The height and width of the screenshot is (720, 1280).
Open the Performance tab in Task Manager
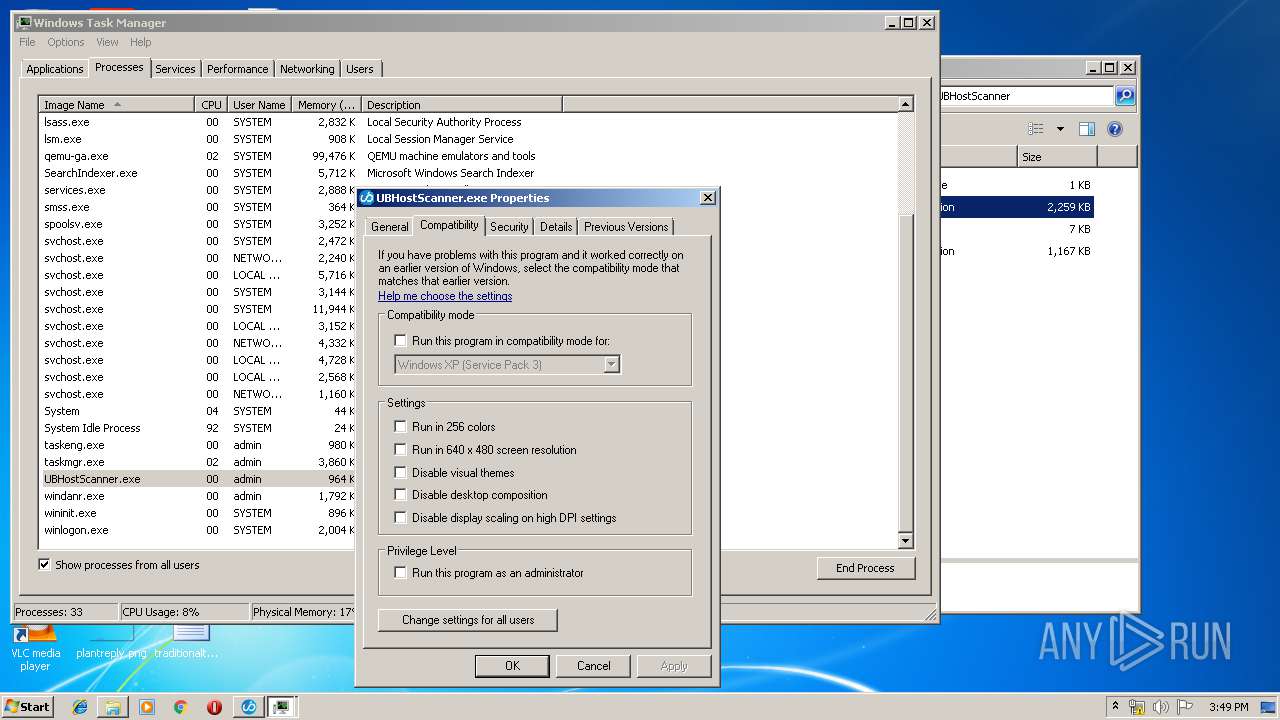point(237,69)
